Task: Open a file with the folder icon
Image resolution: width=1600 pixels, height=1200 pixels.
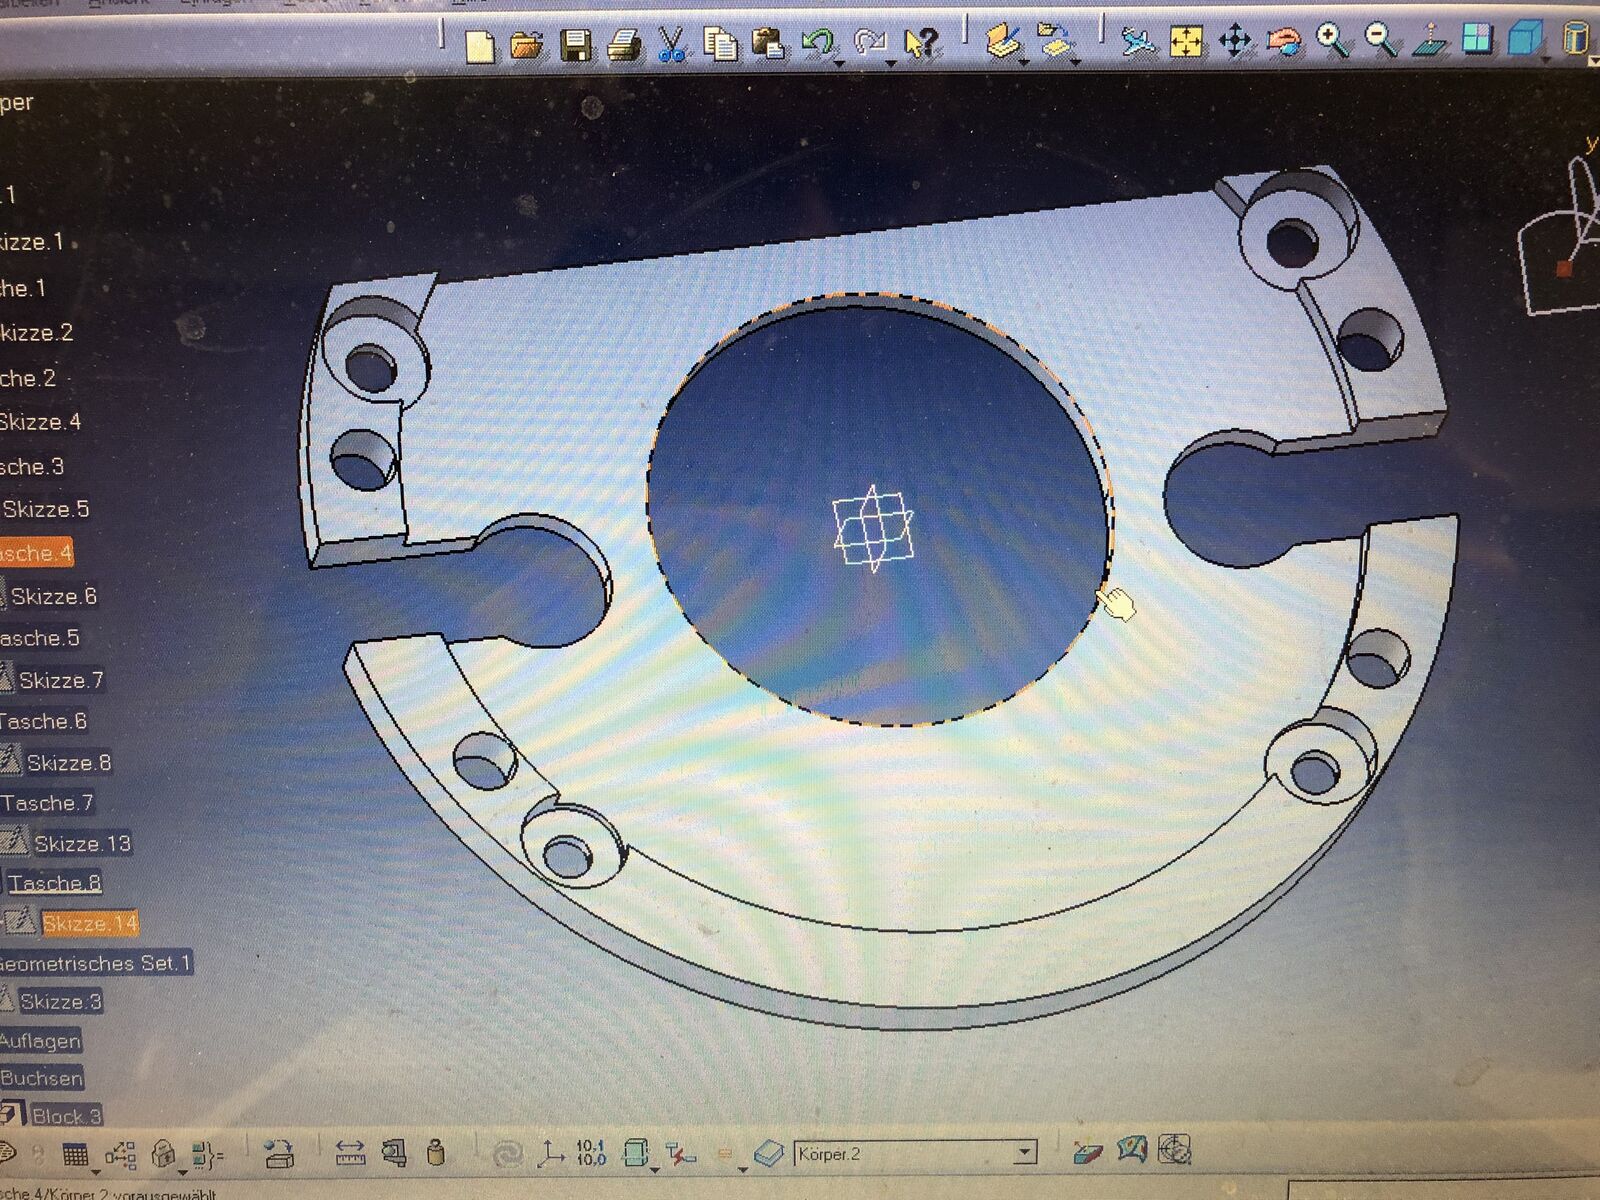Action: pos(527,45)
